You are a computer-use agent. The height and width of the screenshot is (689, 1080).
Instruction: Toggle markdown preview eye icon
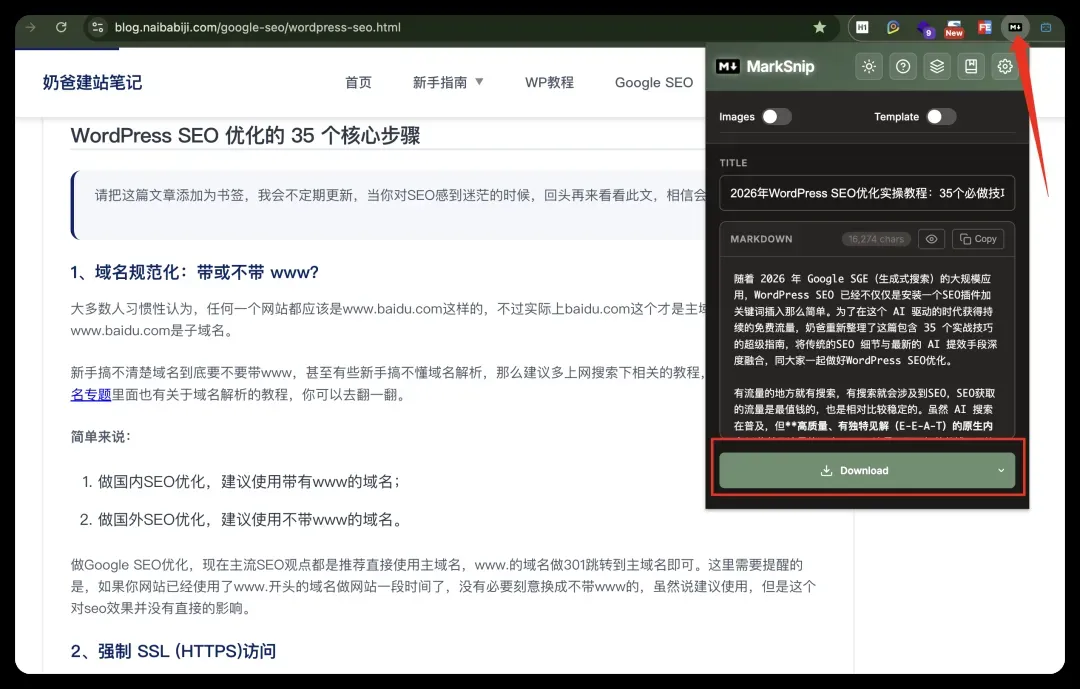pyautogui.click(x=931, y=239)
